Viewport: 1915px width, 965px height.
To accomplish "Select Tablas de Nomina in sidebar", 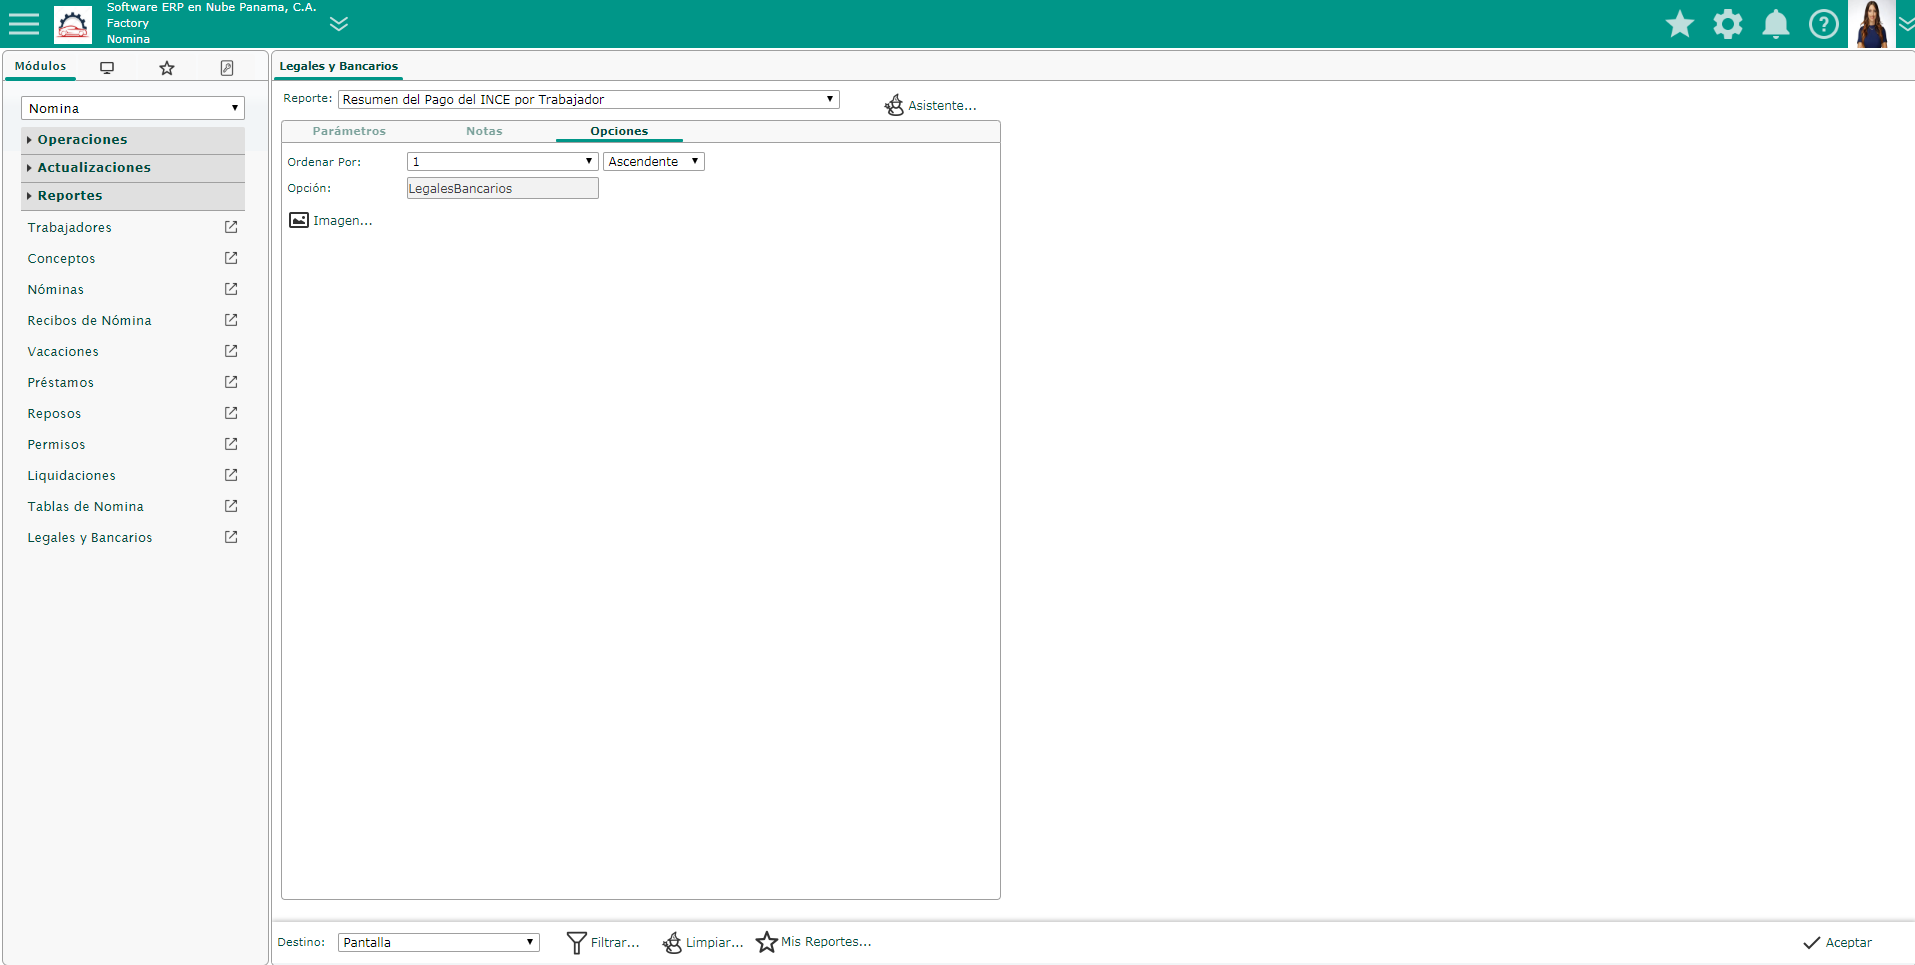I will (x=86, y=507).
